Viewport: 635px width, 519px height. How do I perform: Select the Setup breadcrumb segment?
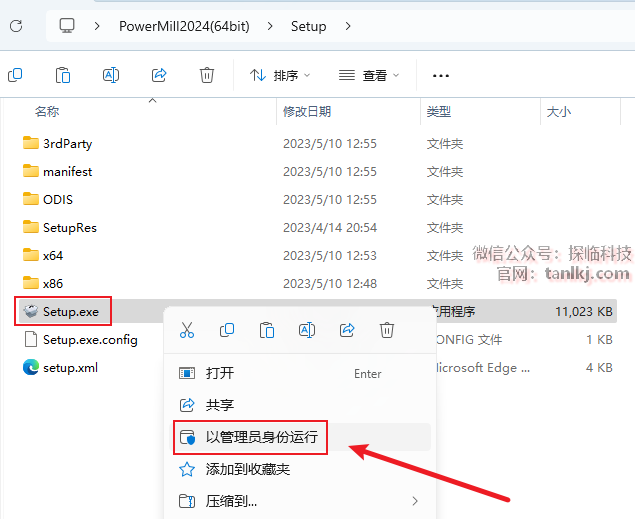(x=309, y=26)
